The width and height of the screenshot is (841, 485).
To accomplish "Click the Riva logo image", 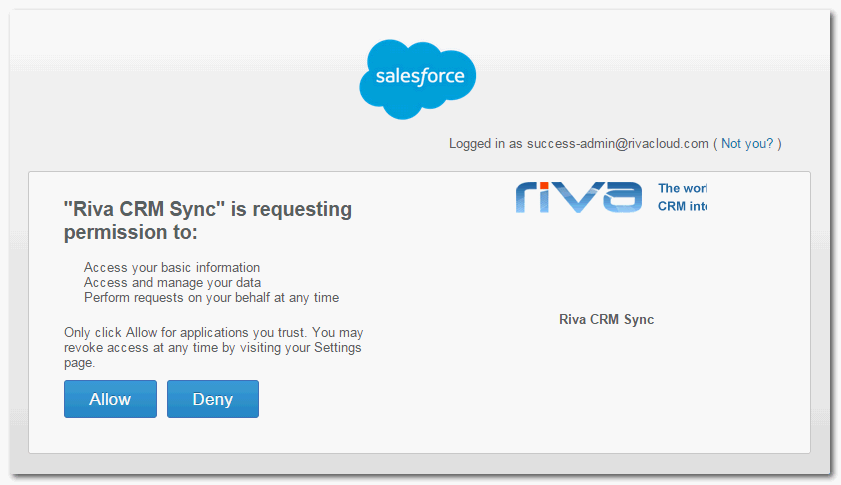I will coord(578,197).
